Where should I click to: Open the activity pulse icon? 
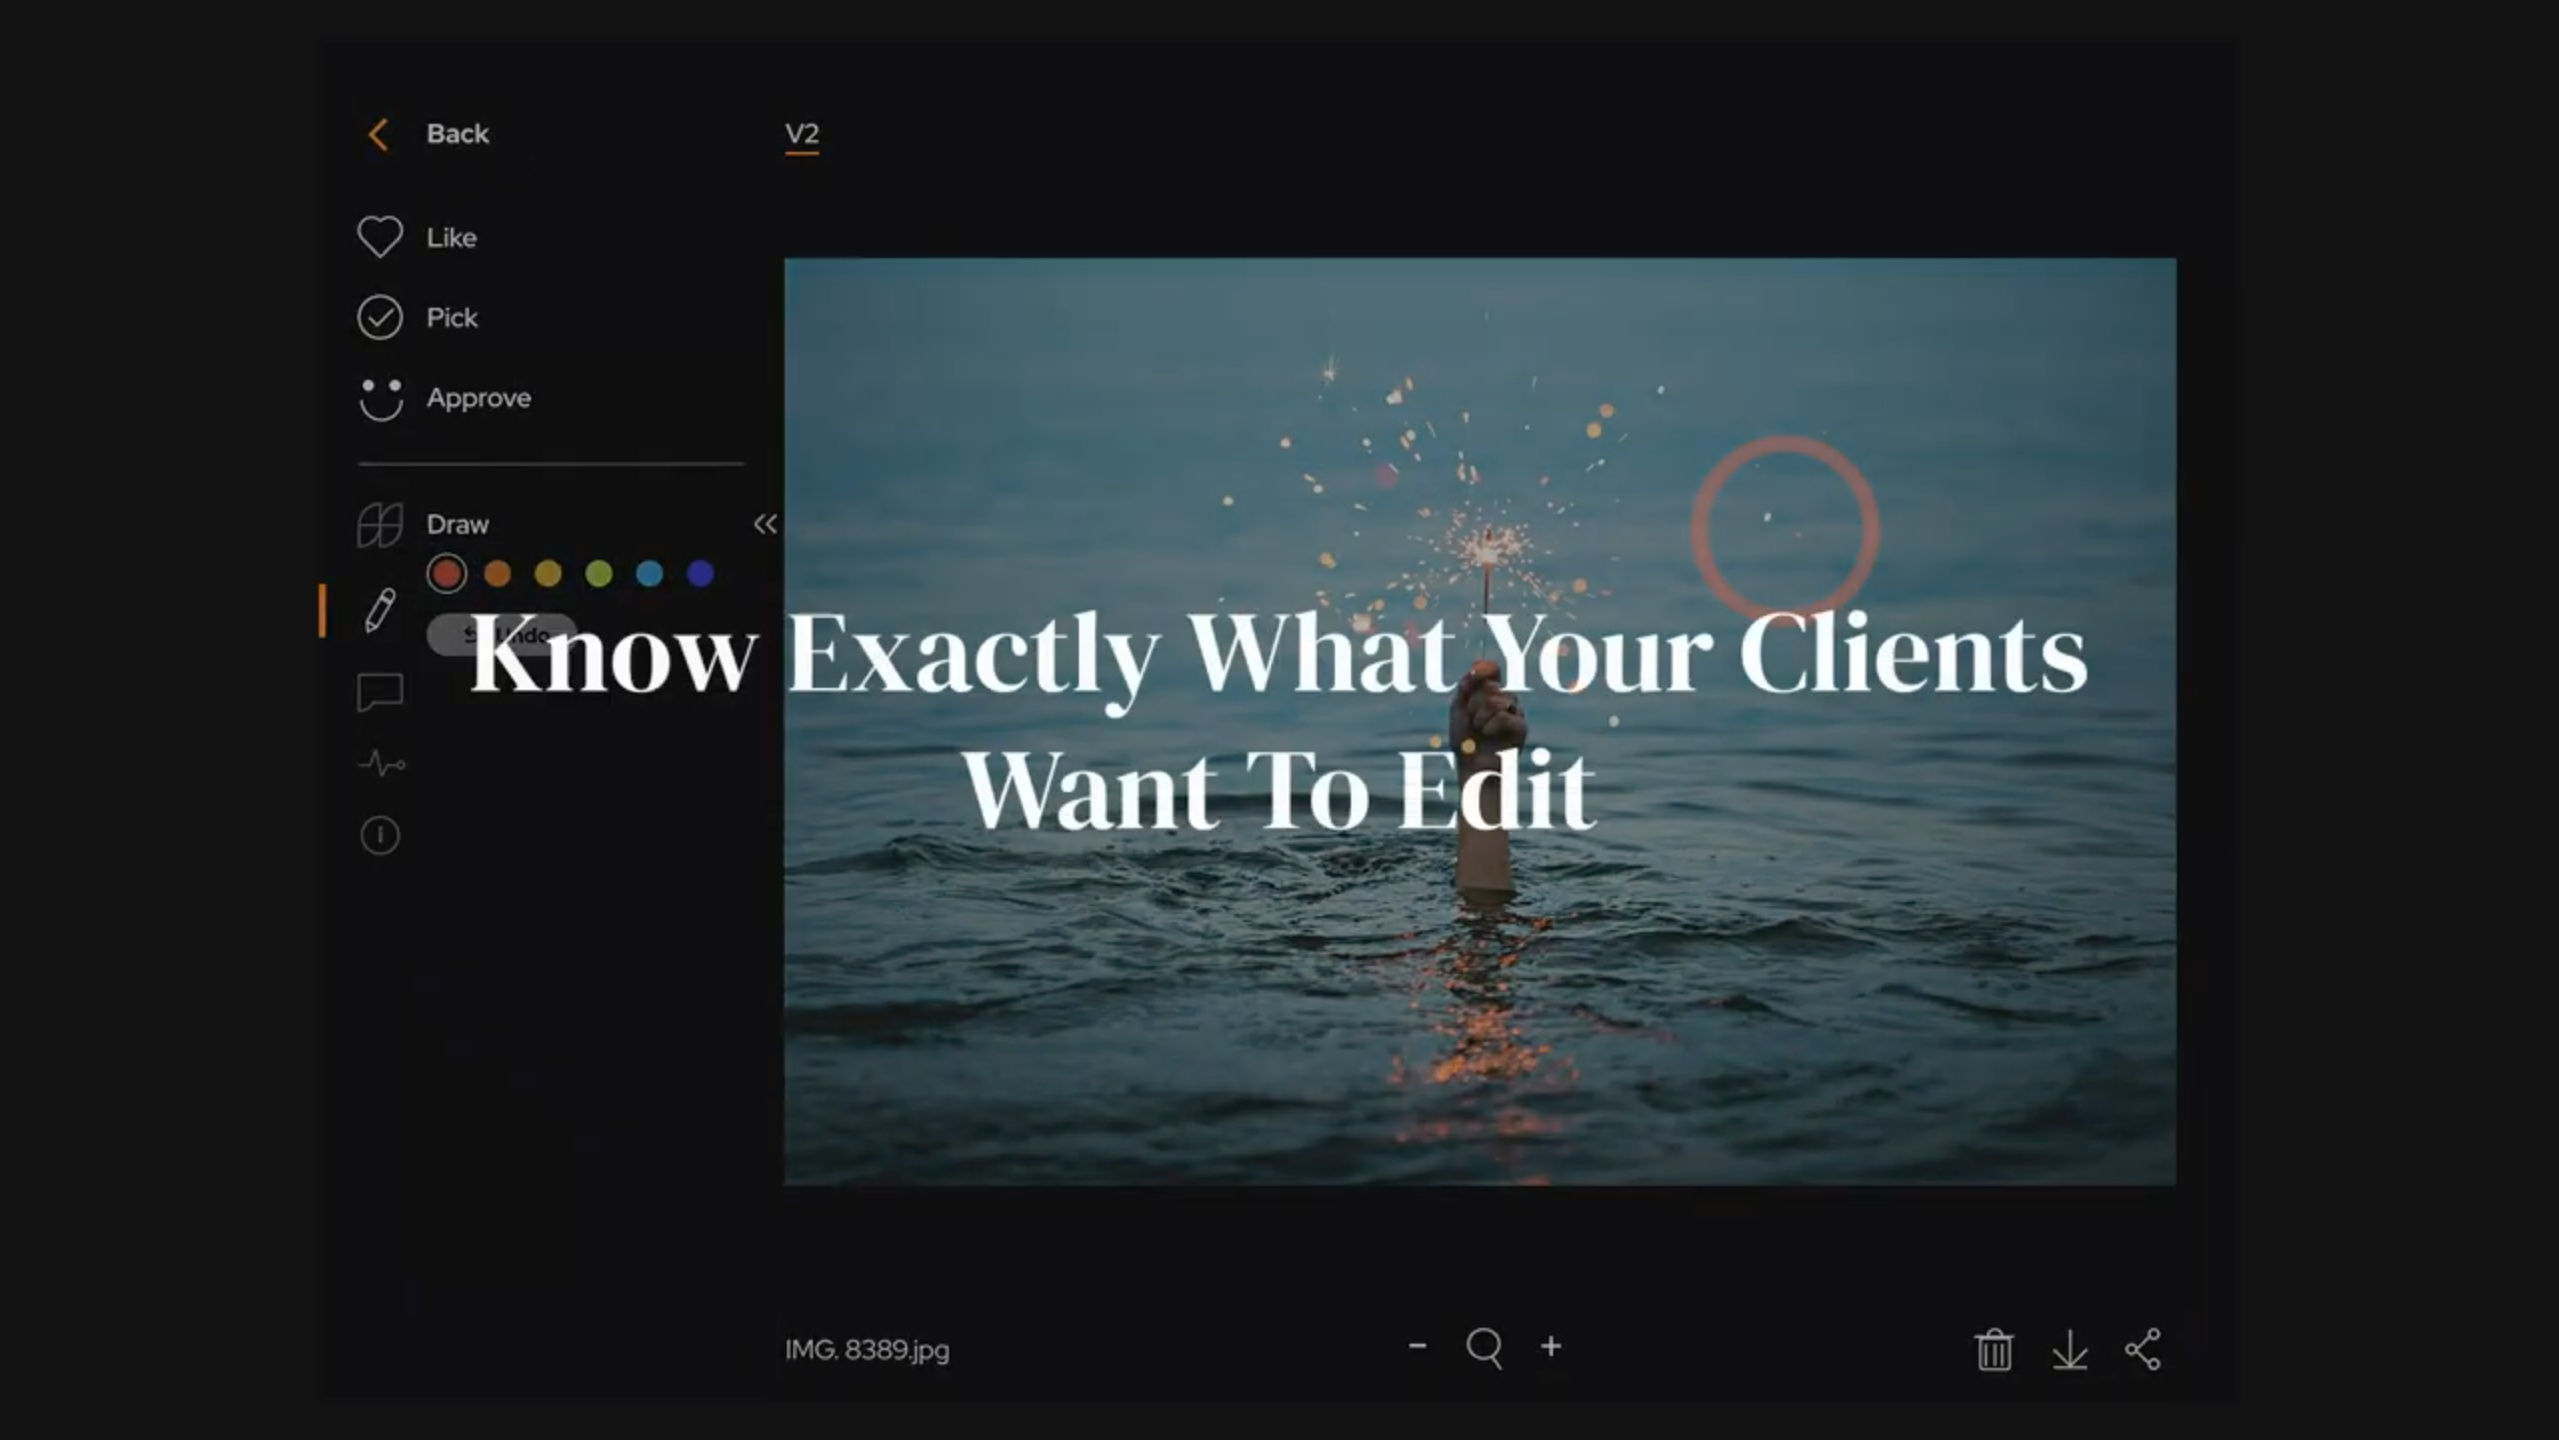pyautogui.click(x=381, y=765)
